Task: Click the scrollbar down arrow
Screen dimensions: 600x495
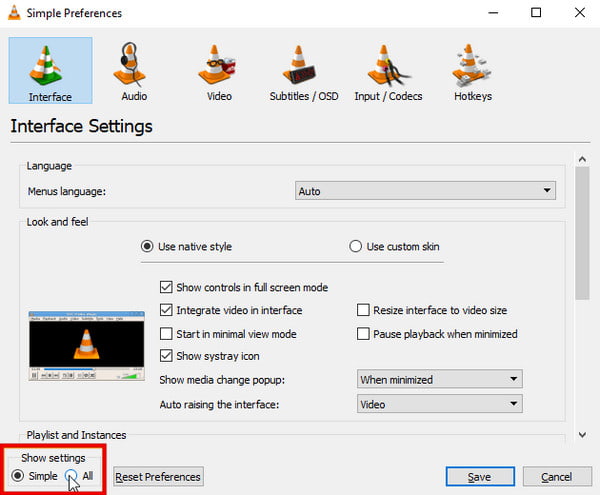Action: click(582, 435)
